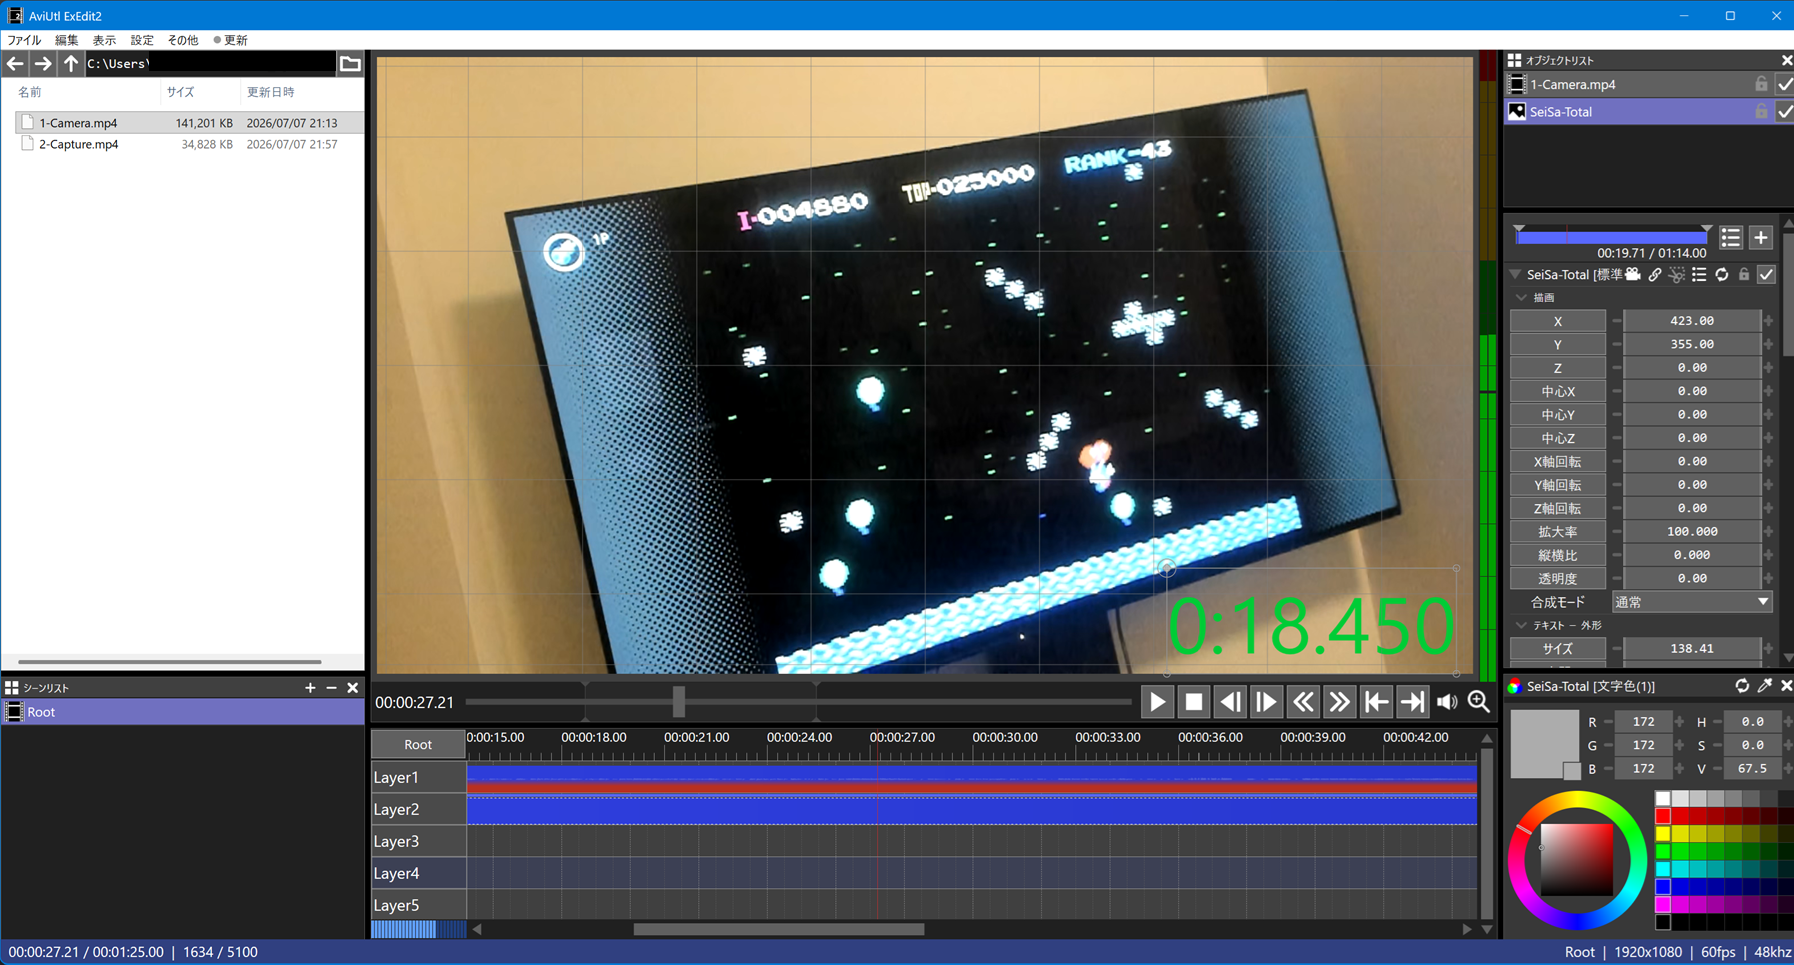Click the speaker volume icon
This screenshot has height=965, width=1794.
(1447, 702)
